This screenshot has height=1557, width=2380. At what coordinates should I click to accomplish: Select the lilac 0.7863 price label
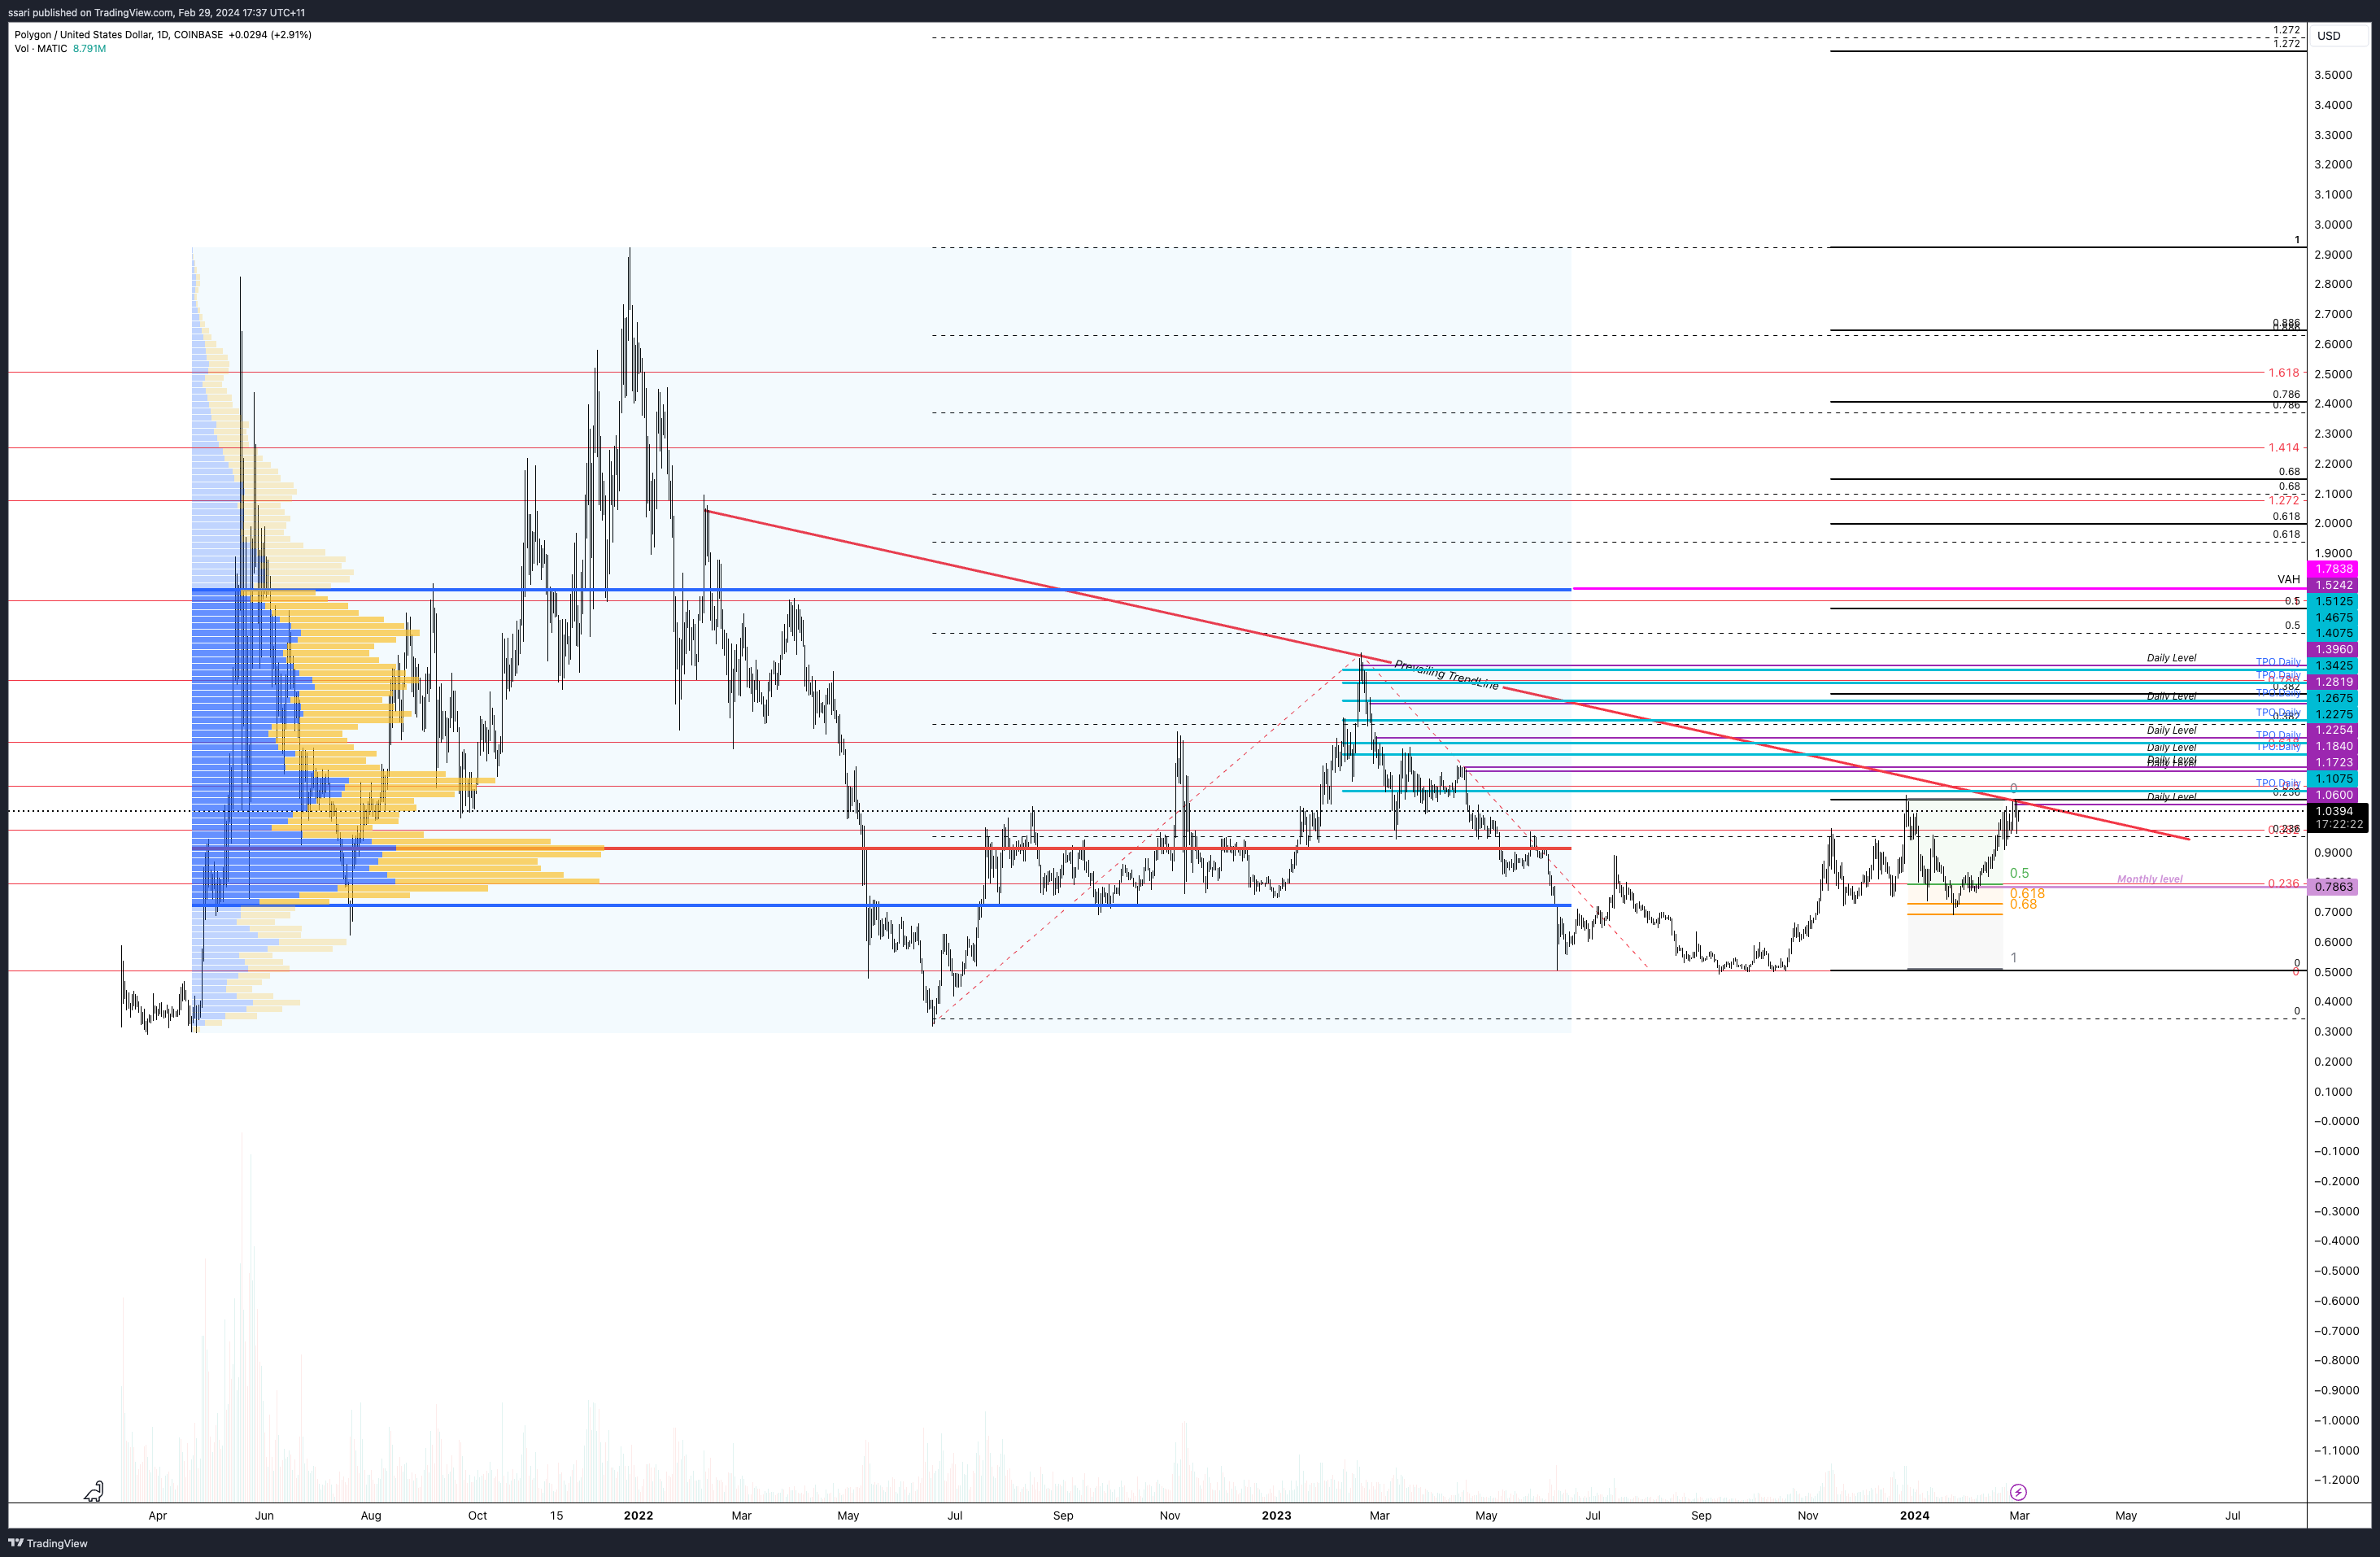pyautogui.click(x=2334, y=887)
